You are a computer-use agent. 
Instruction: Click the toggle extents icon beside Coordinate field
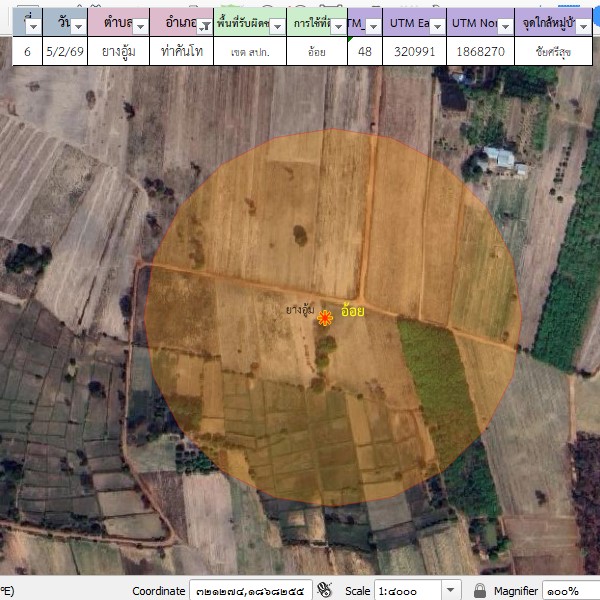pyautogui.click(x=324, y=590)
